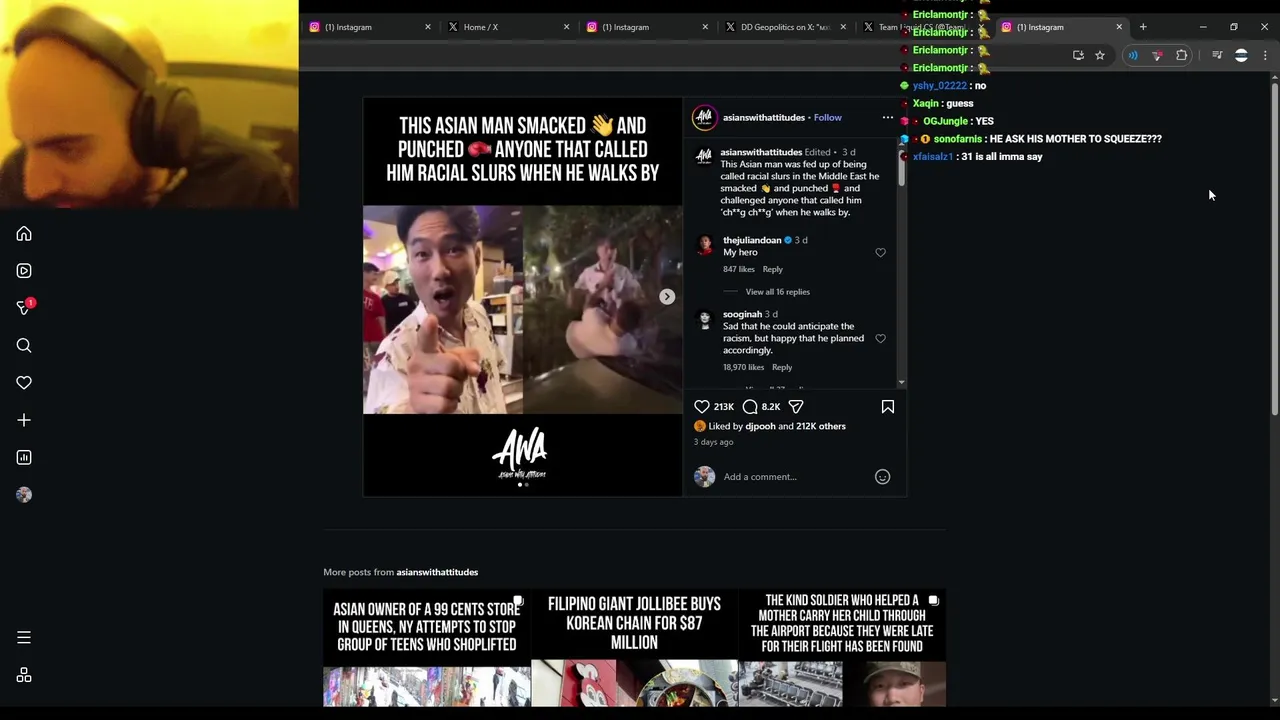Screen dimensions: 1280x720
Task: Open the kind soldier airport post thumbnail
Action: click(x=842, y=649)
